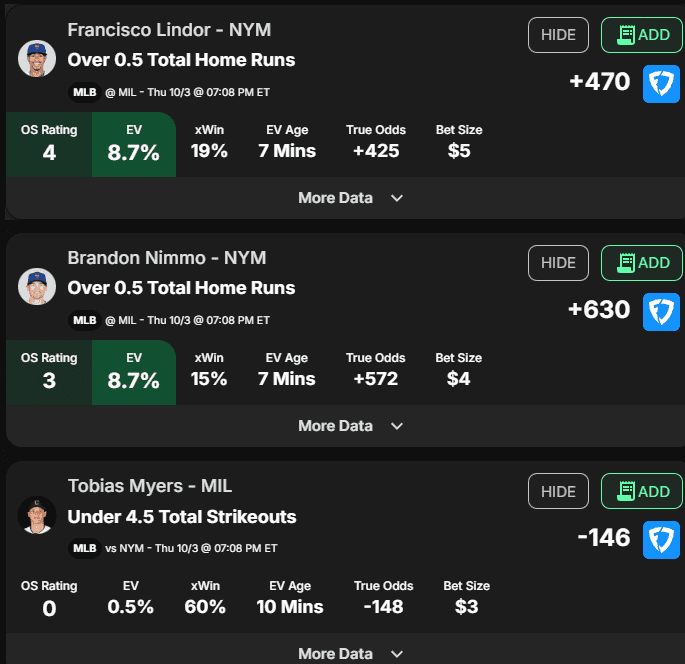
Task: Select the +470 odds for Lindor
Action: [x=600, y=82]
